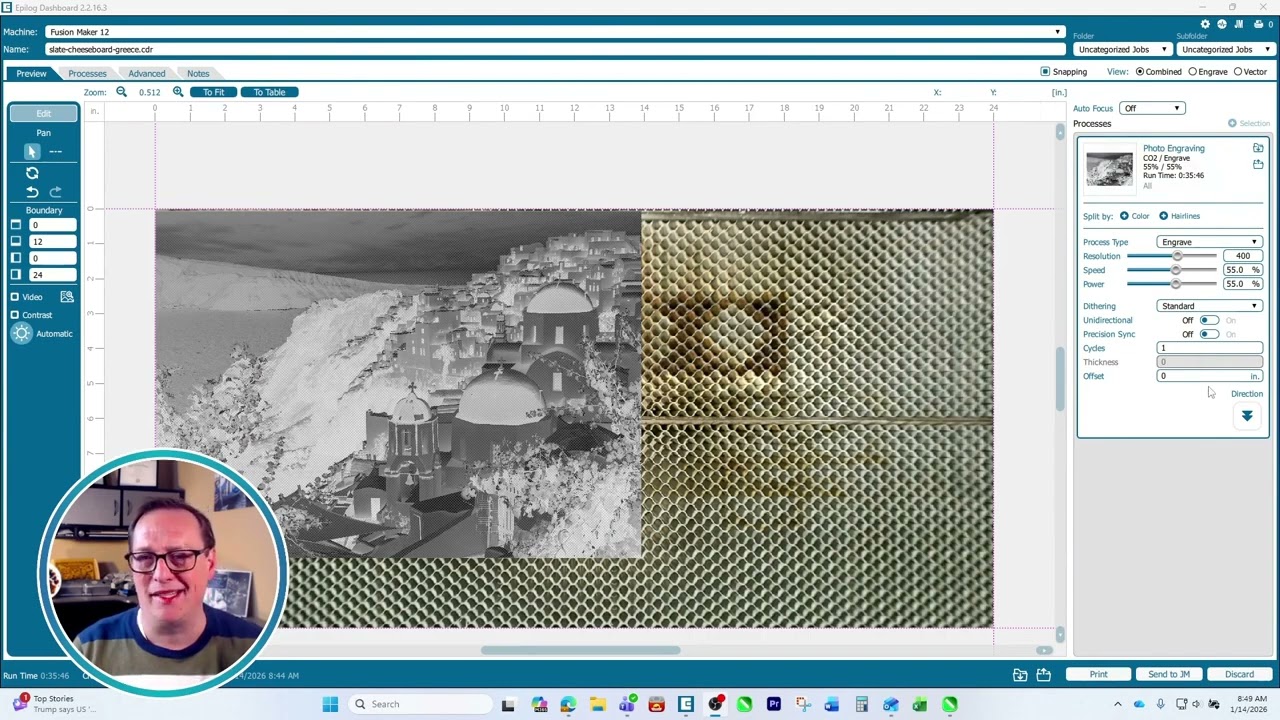Viewport: 1280px width, 720px height.
Task: Open the settings gear icon
Action: pos(1205,24)
